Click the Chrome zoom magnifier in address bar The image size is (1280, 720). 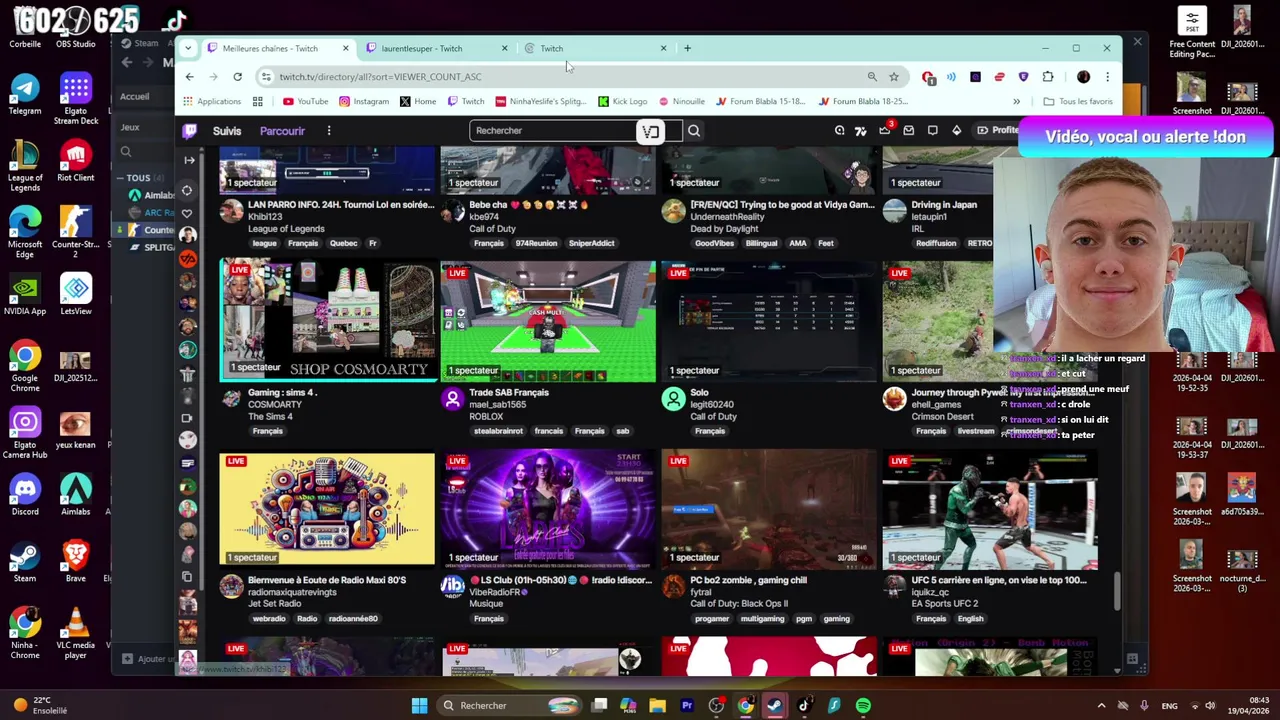click(x=872, y=77)
